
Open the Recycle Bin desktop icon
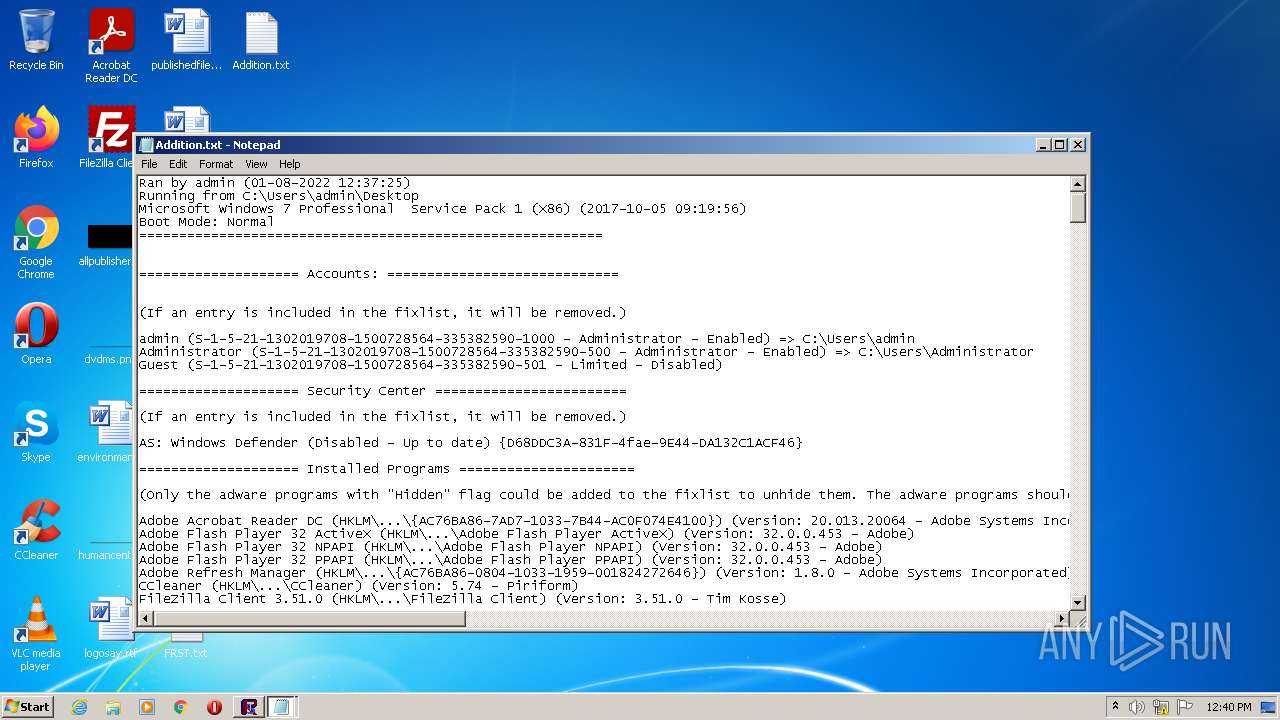tap(36, 40)
